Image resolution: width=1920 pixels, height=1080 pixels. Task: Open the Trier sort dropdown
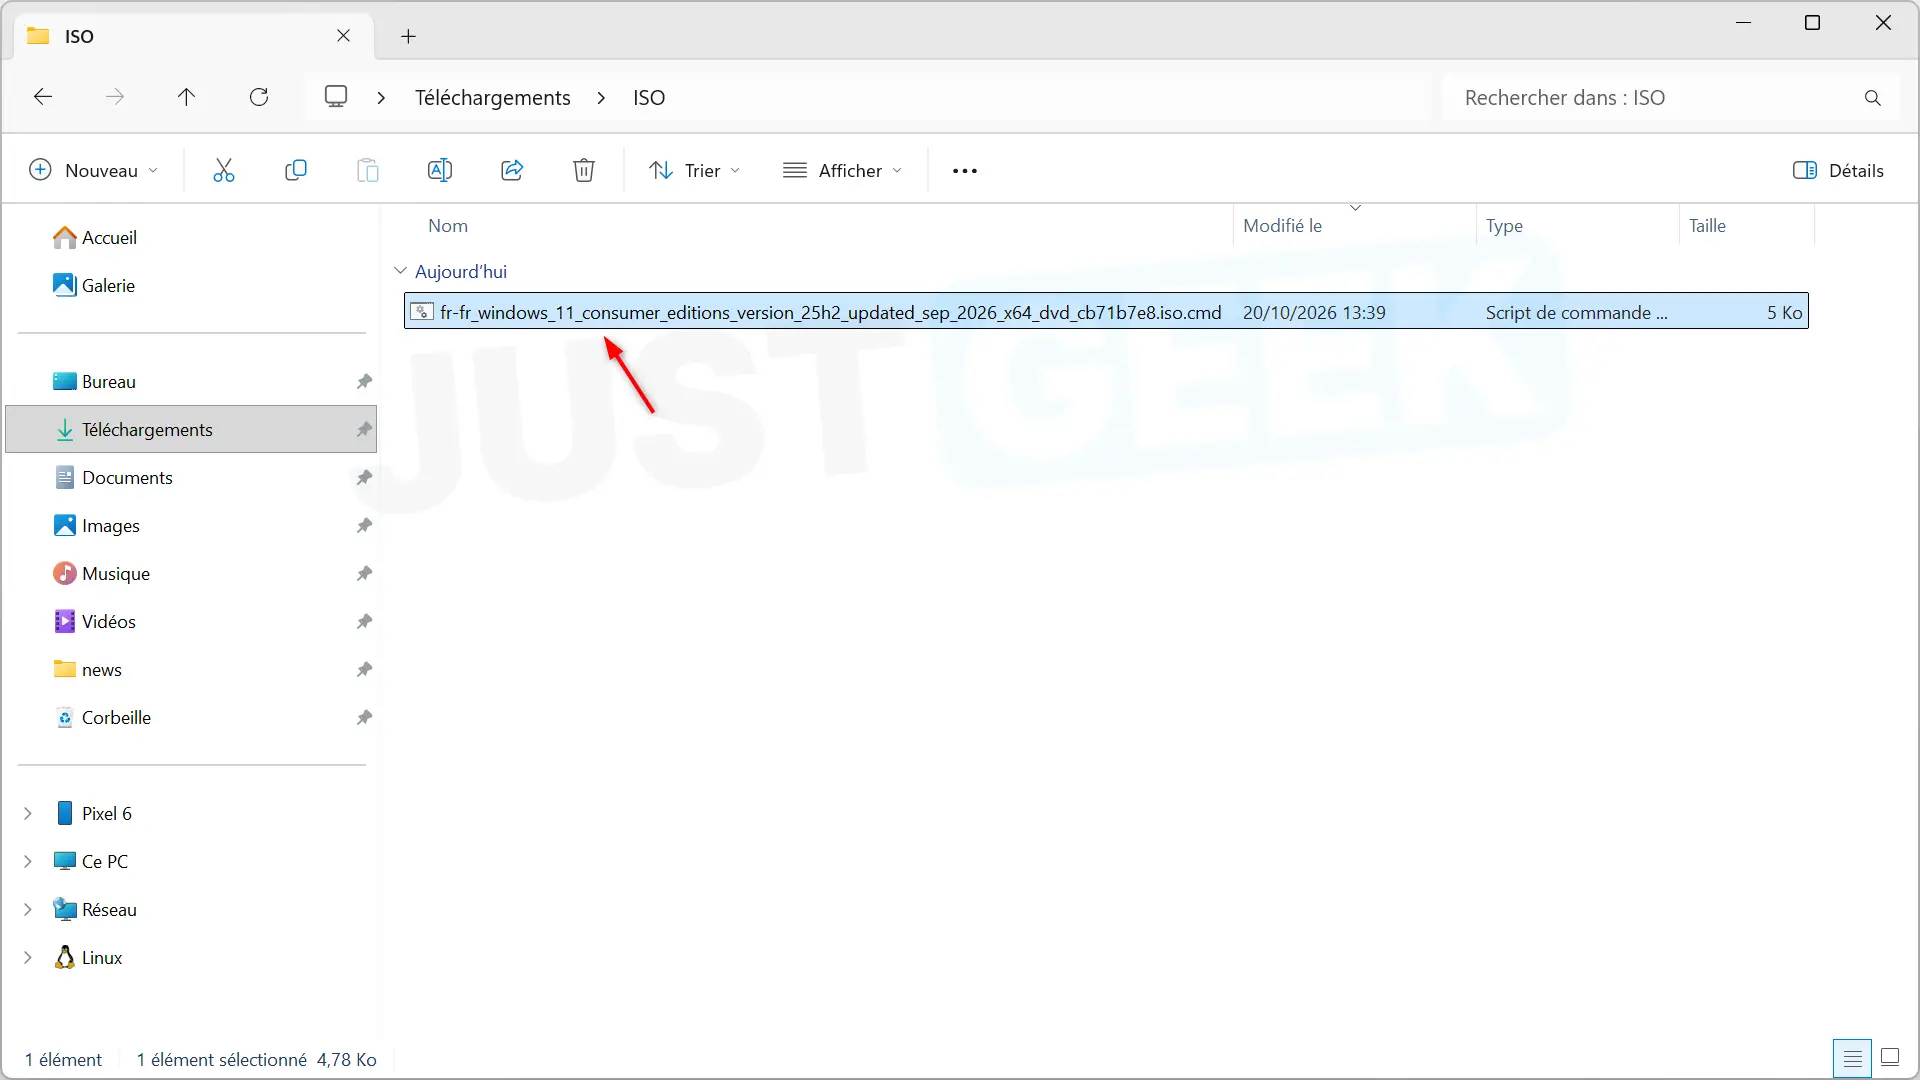695,171
